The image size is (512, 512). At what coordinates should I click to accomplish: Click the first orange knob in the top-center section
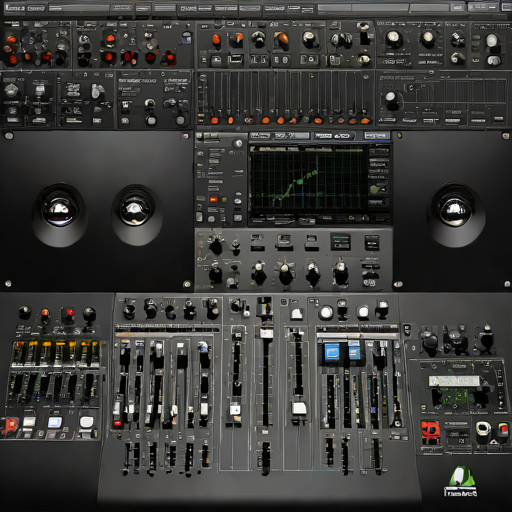coord(216,39)
